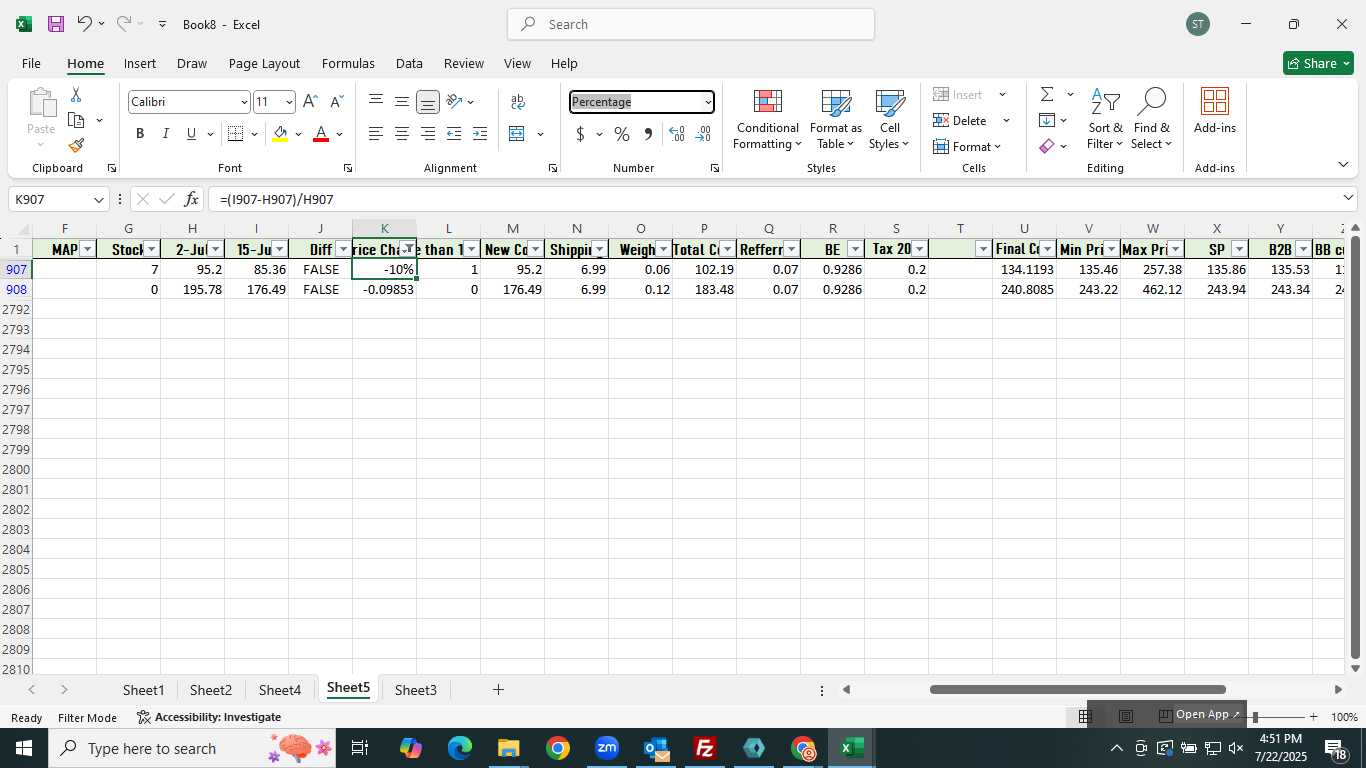The image size is (1366, 768).
Task: Switch to the Insert ribbon tab
Action: [x=140, y=63]
